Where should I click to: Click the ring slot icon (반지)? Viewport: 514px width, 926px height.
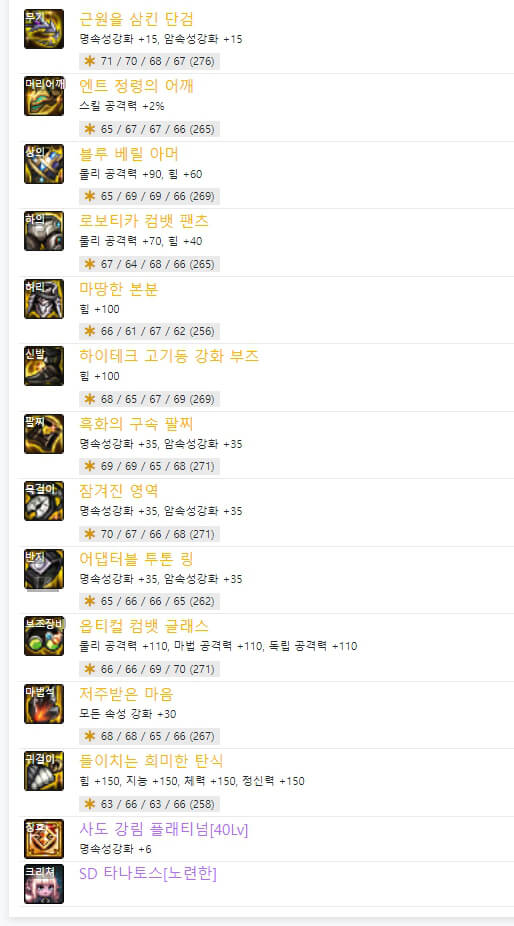(44, 569)
